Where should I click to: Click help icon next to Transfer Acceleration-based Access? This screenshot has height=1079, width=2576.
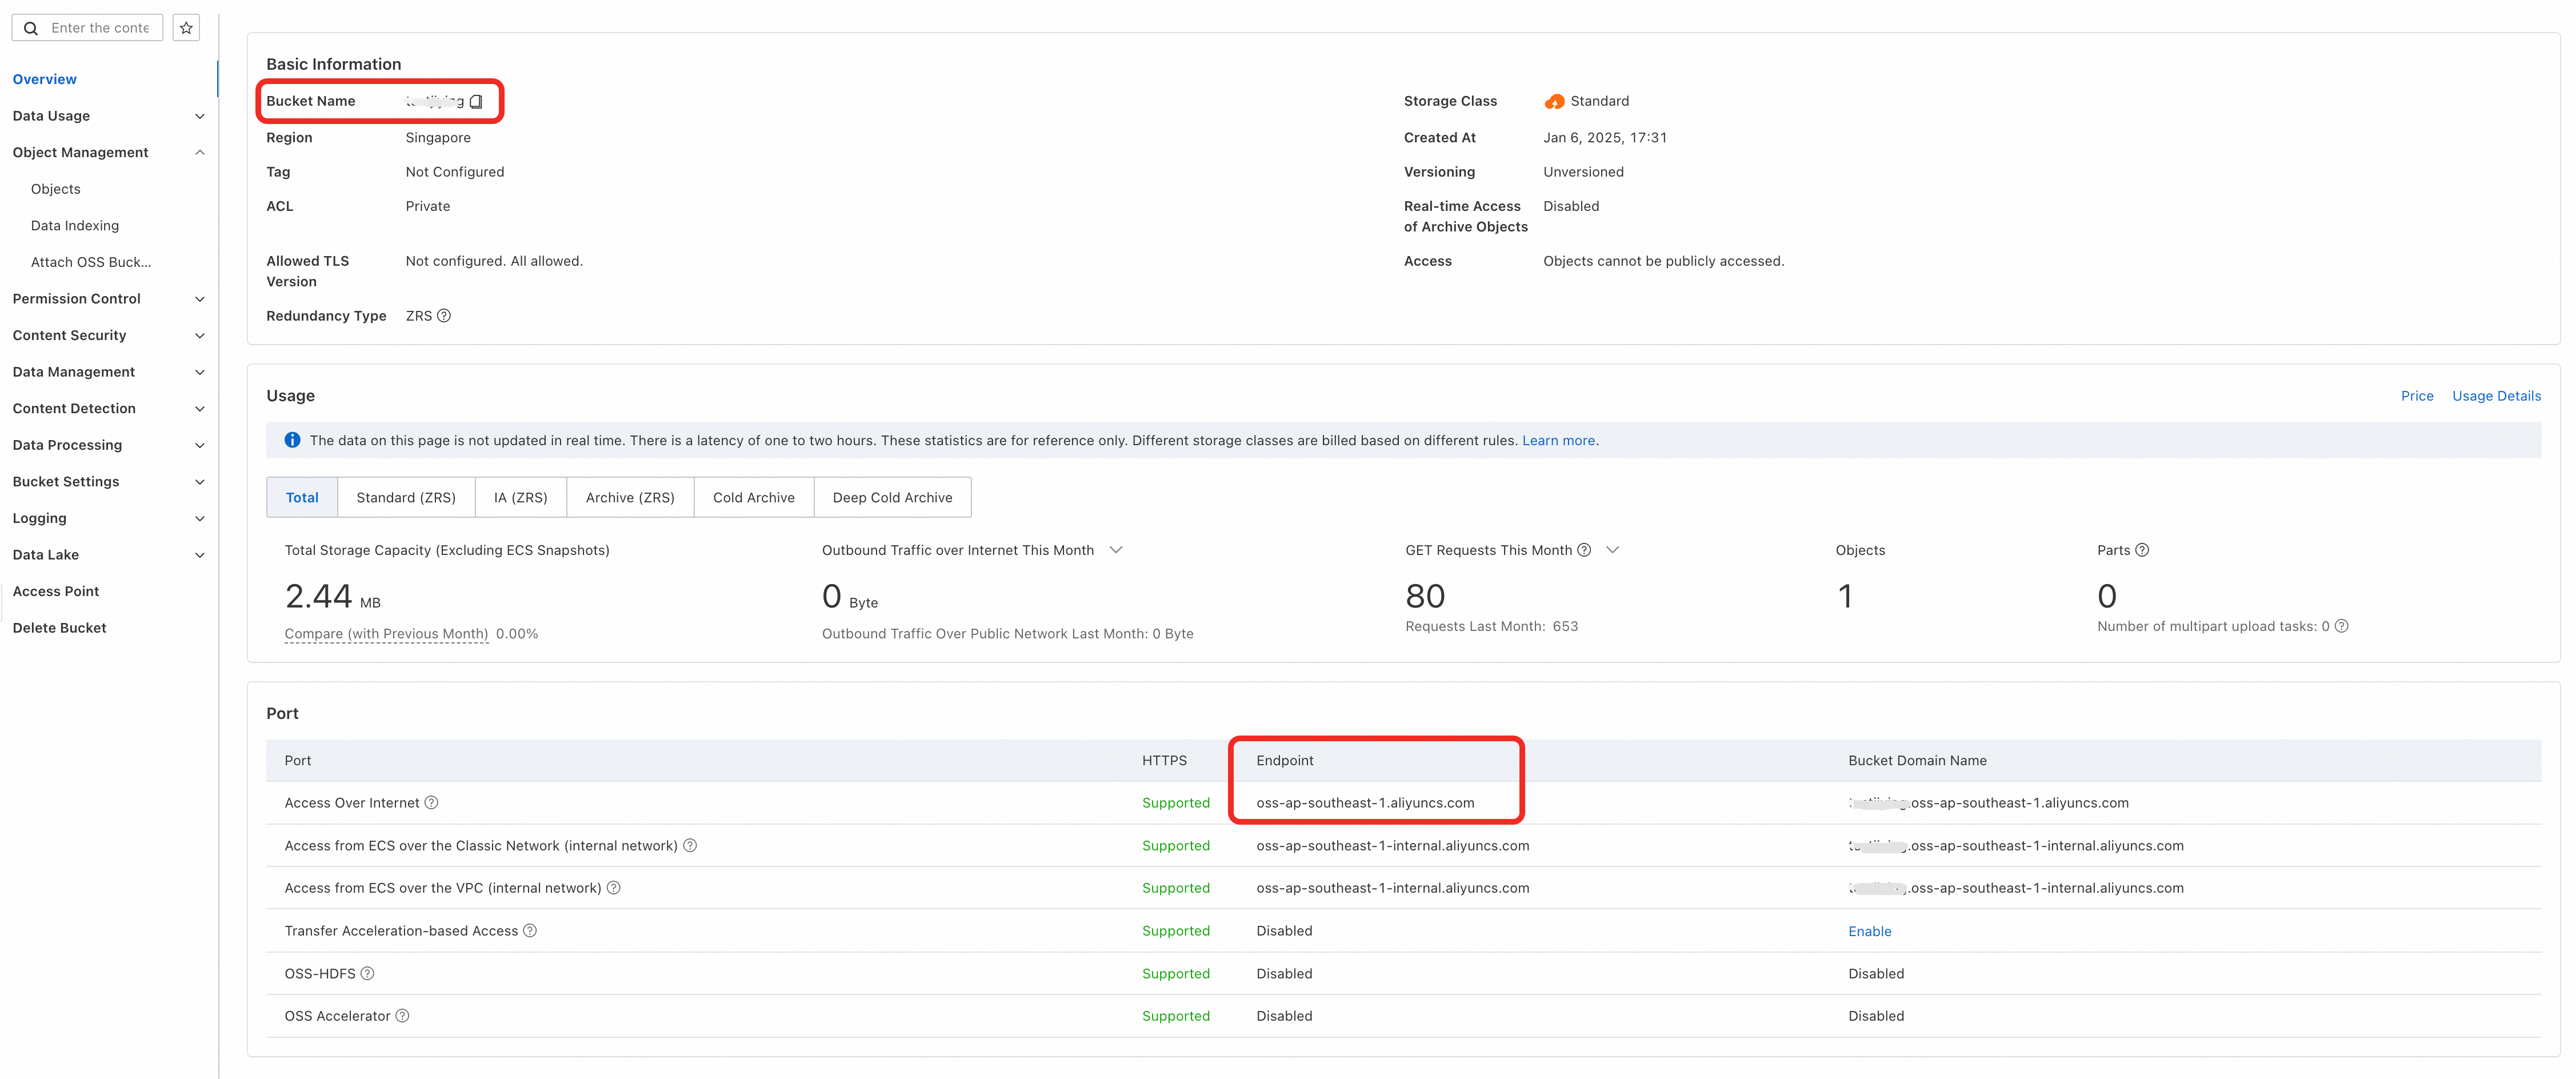pos(530,931)
